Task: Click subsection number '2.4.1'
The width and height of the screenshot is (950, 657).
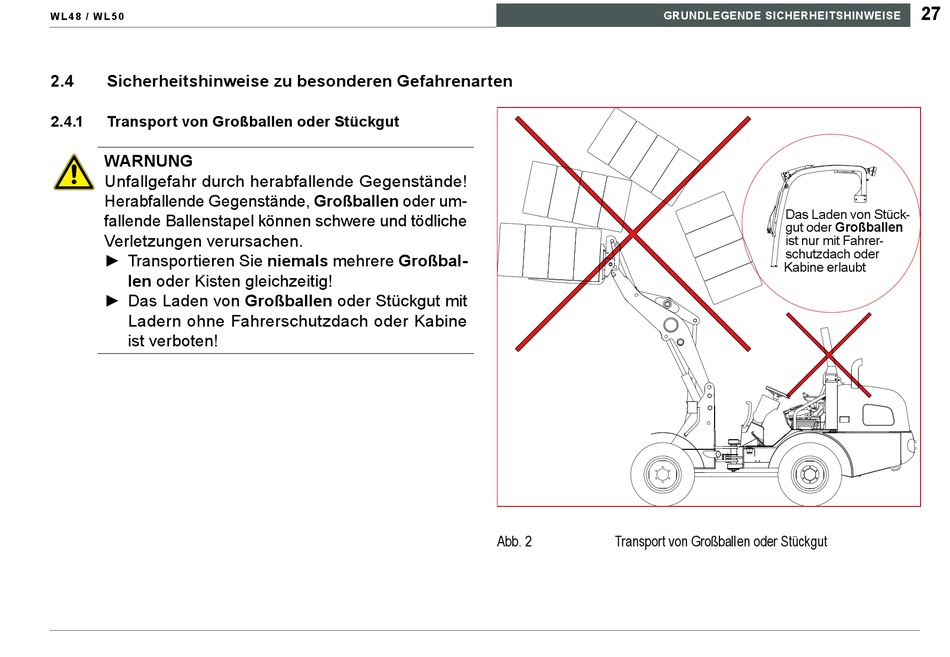Action: [67, 122]
